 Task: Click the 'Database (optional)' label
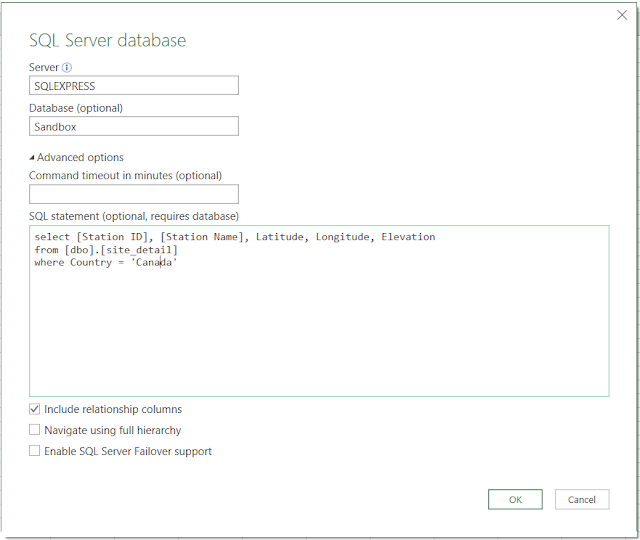coord(76,108)
